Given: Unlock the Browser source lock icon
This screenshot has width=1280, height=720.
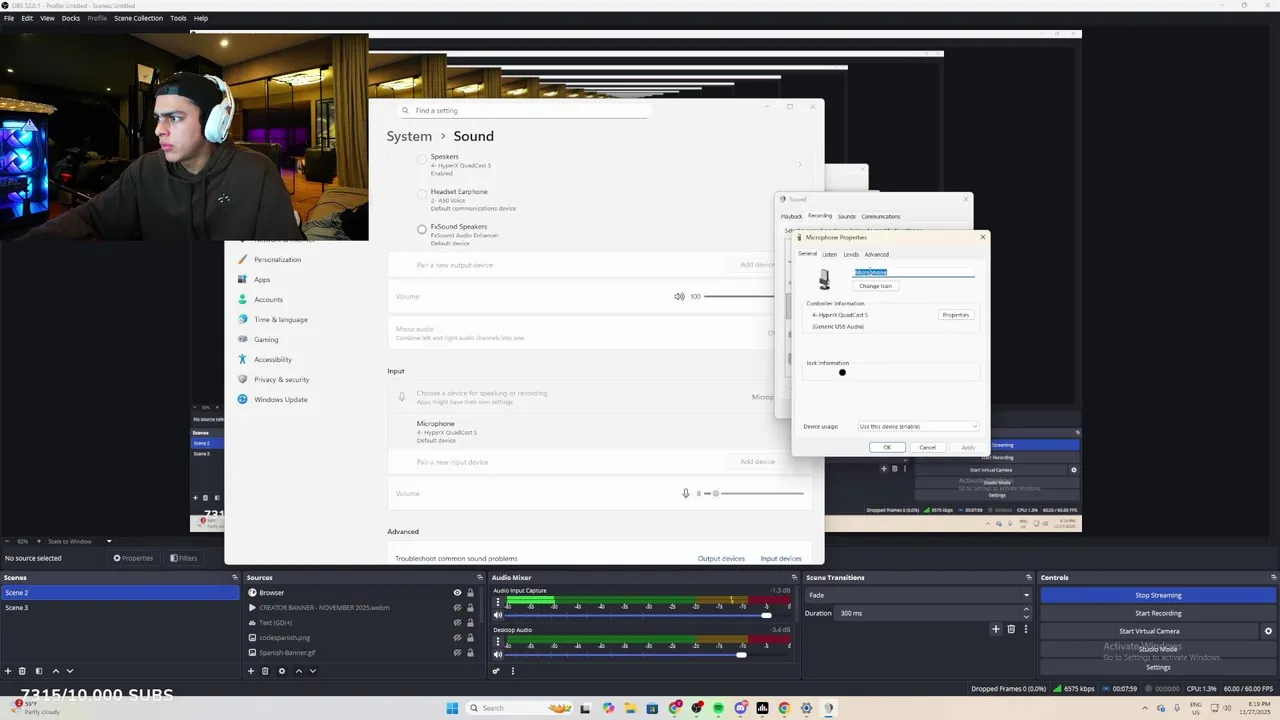Looking at the screenshot, I should (x=470, y=592).
